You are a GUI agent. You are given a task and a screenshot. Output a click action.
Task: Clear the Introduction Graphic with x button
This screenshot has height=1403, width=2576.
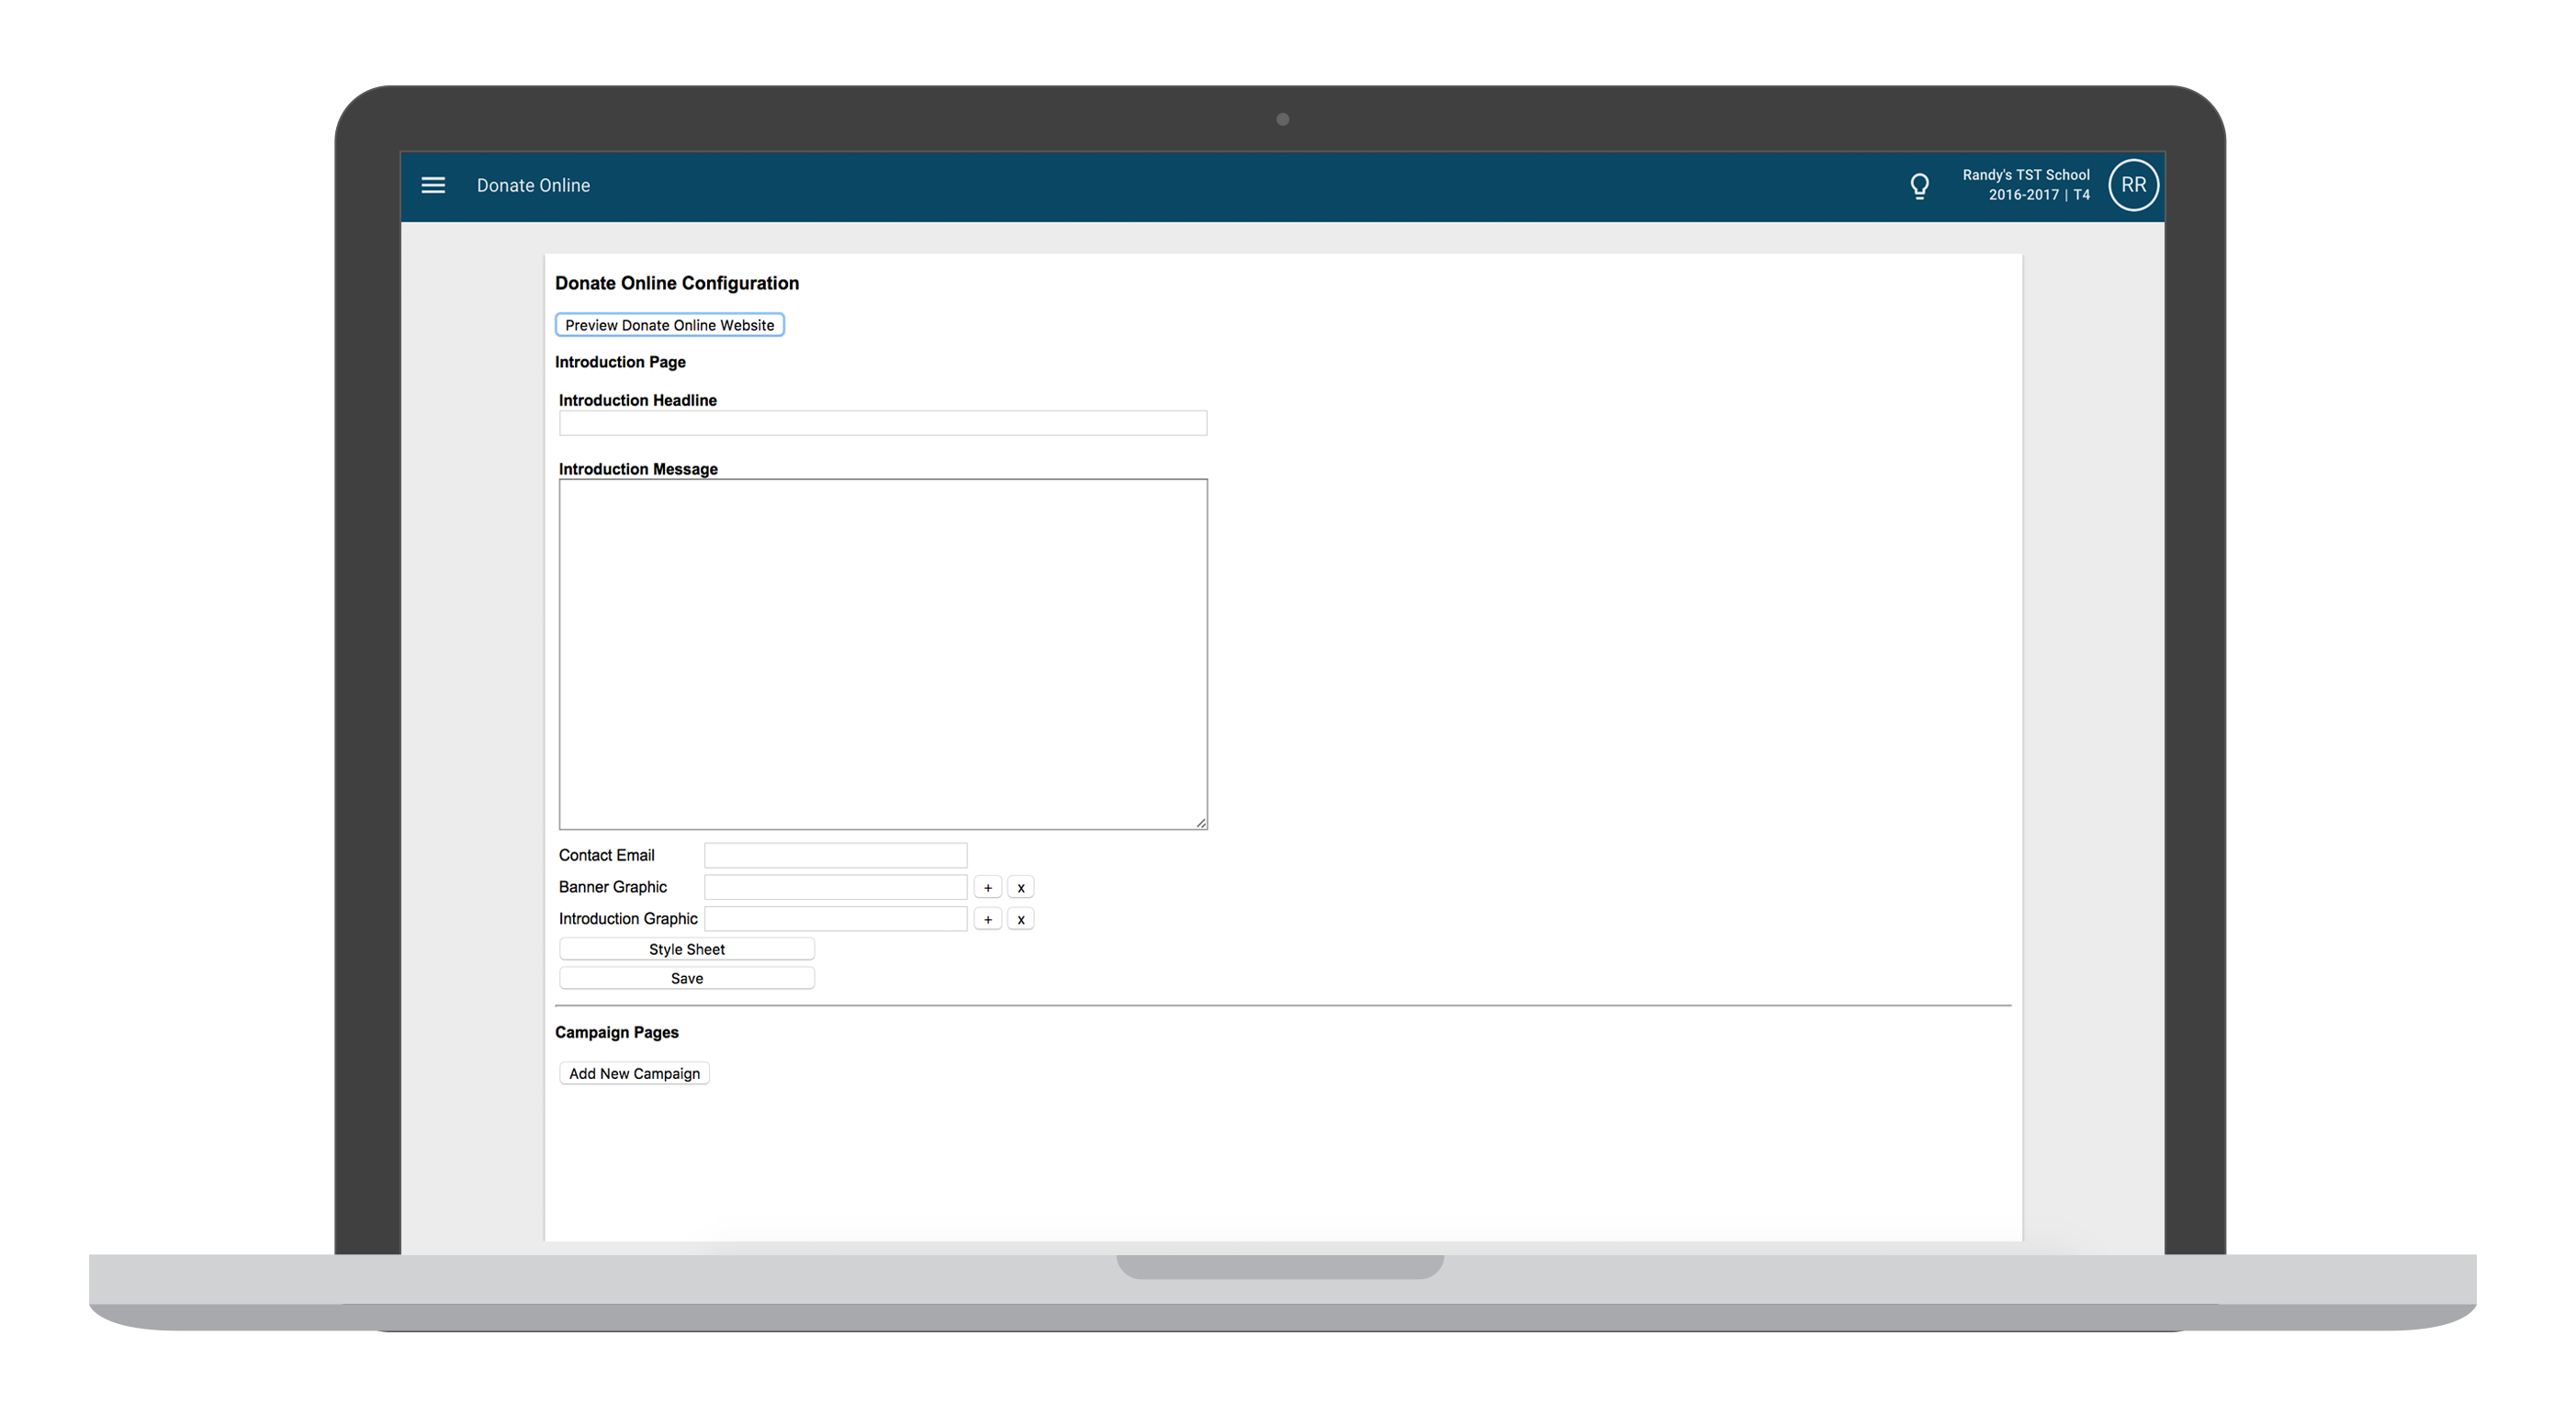[1020, 919]
